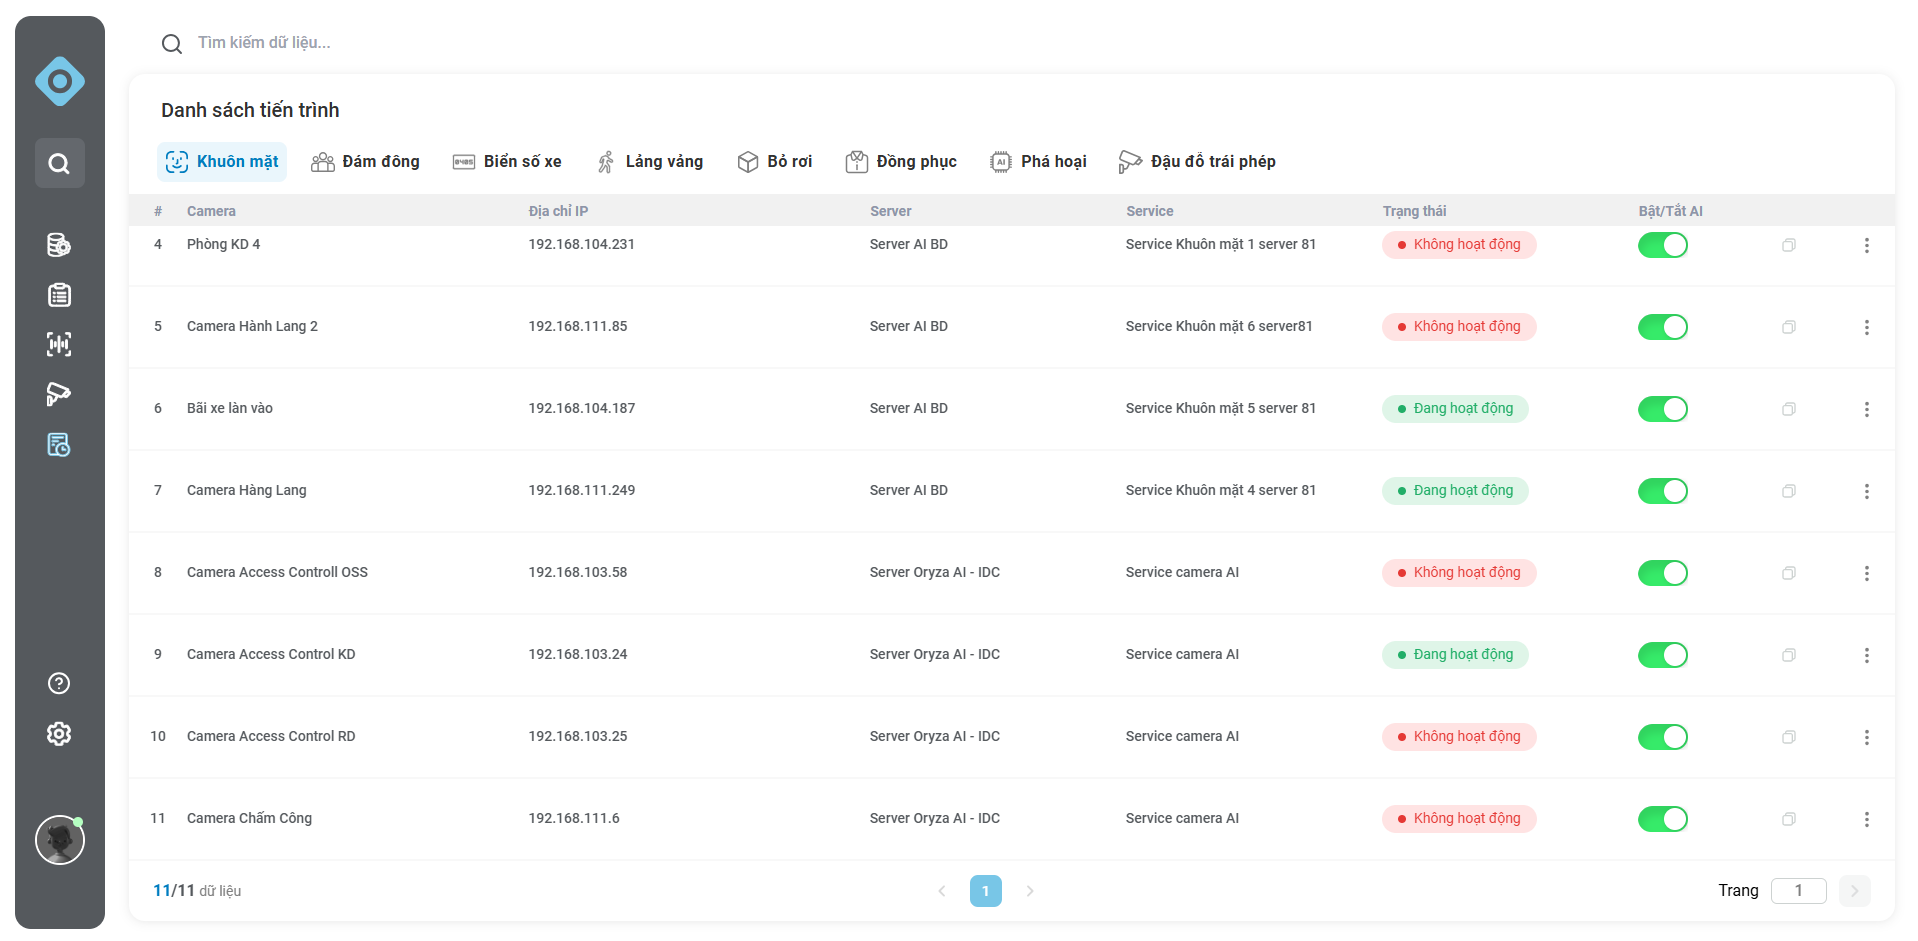
Task: Click copy icon for Bãi xe làn vào
Action: pos(1789,409)
